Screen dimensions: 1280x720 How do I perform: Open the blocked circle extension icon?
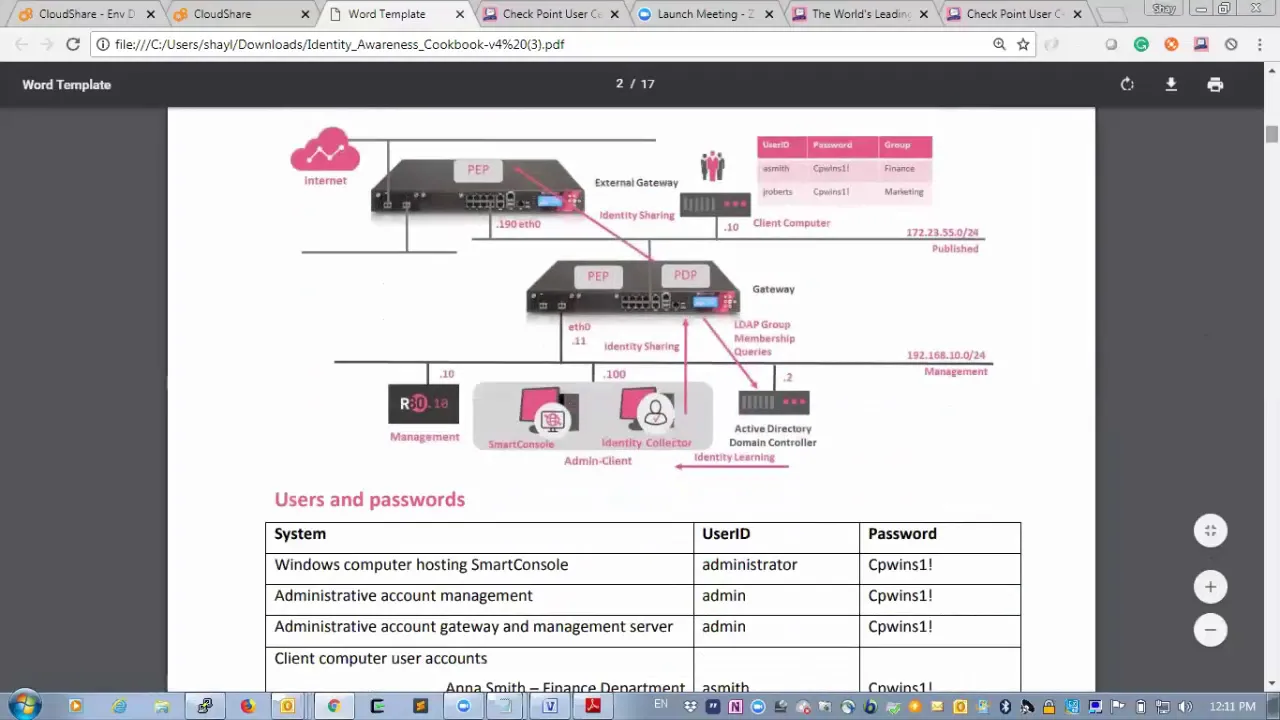1231,44
